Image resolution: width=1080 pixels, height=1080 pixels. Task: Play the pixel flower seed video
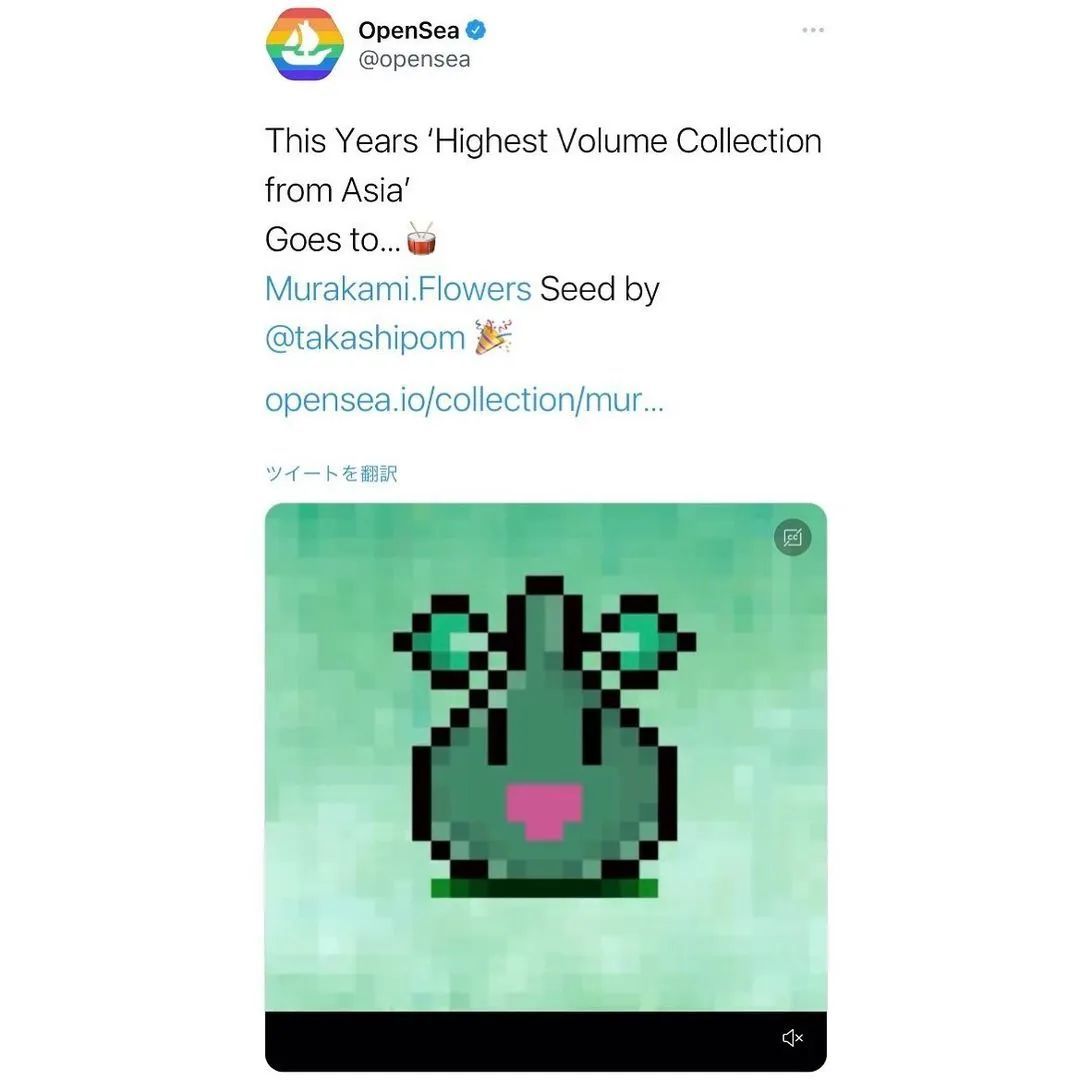click(546, 758)
